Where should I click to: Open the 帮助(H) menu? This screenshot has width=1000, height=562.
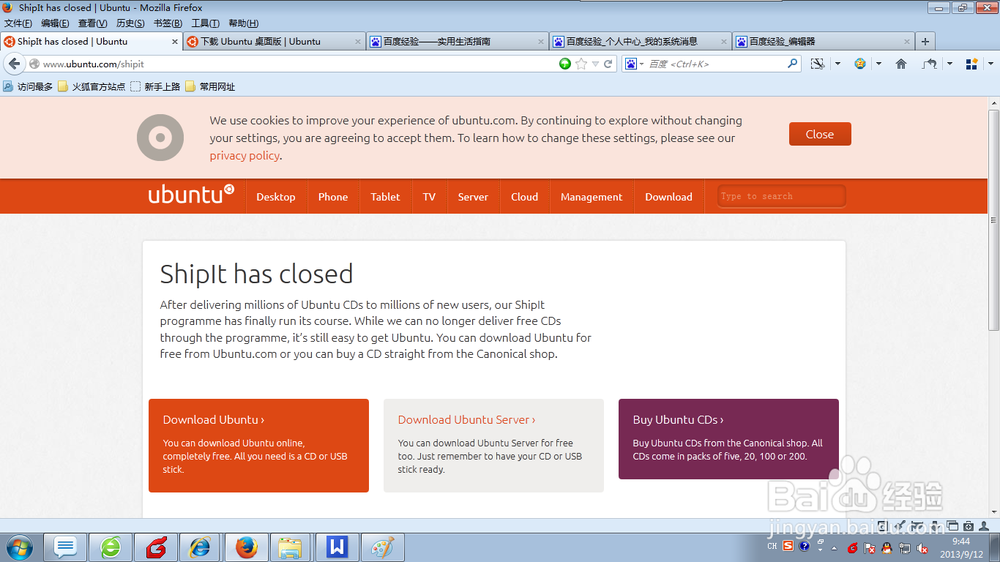click(x=244, y=23)
